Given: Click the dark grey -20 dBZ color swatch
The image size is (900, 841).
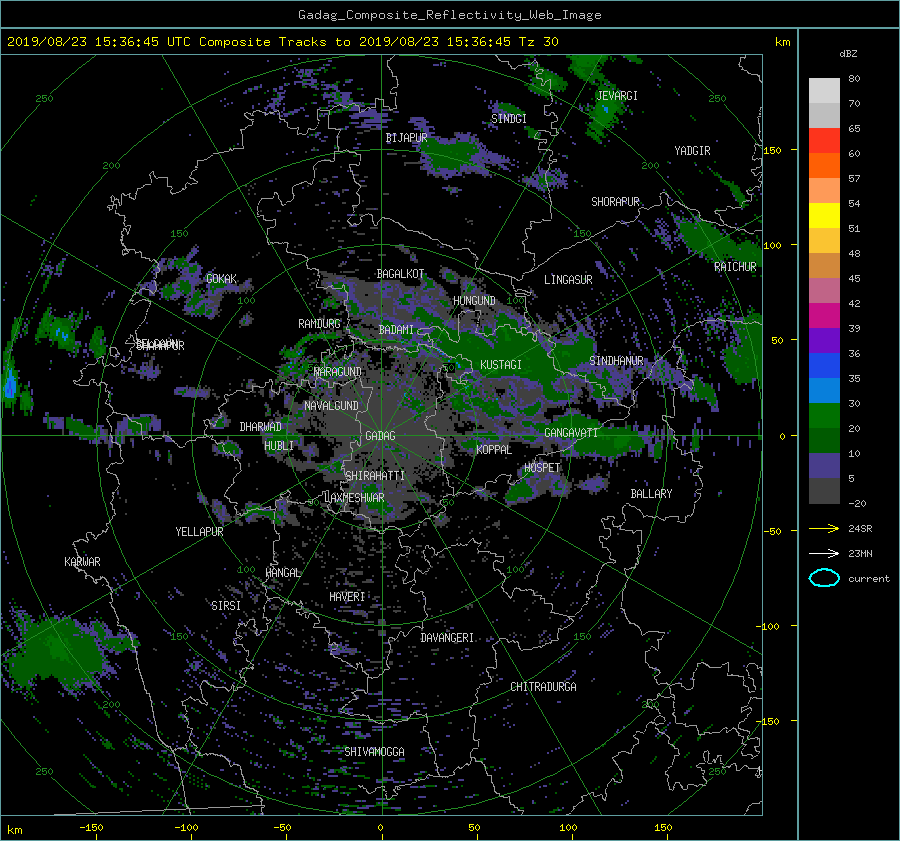Looking at the screenshot, I should click(824, 491).
